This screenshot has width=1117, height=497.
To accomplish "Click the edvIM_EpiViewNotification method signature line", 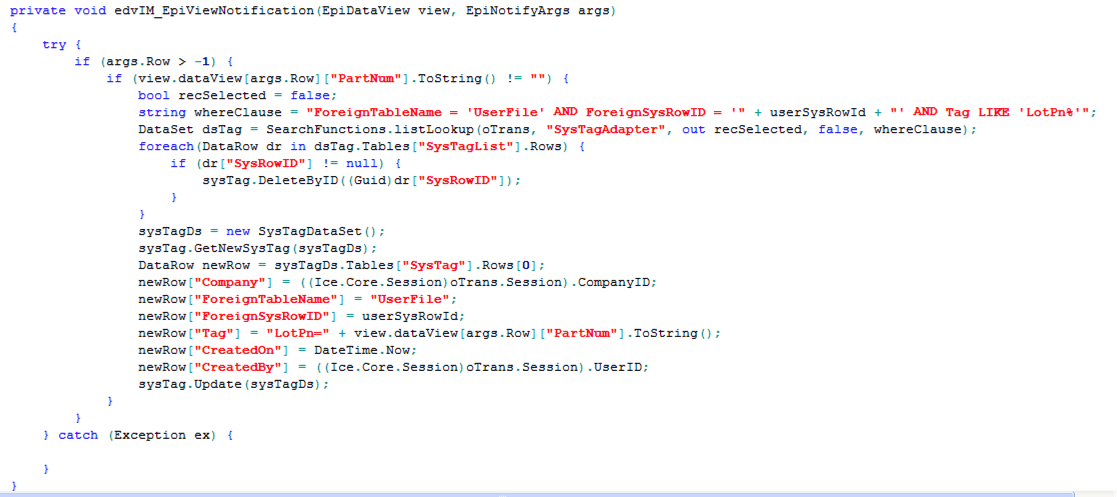I will tap(314, 11).
